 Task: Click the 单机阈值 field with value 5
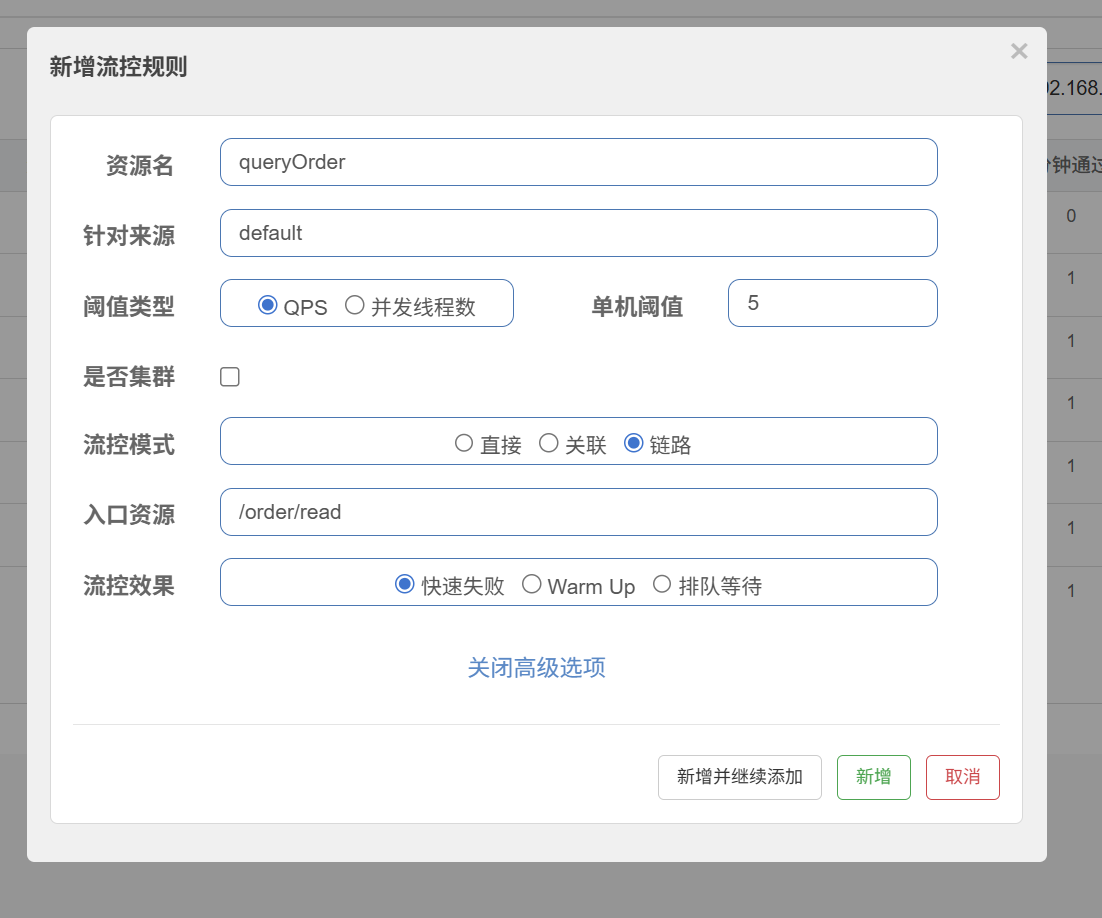pyautogui.click(x=833, y=303)
